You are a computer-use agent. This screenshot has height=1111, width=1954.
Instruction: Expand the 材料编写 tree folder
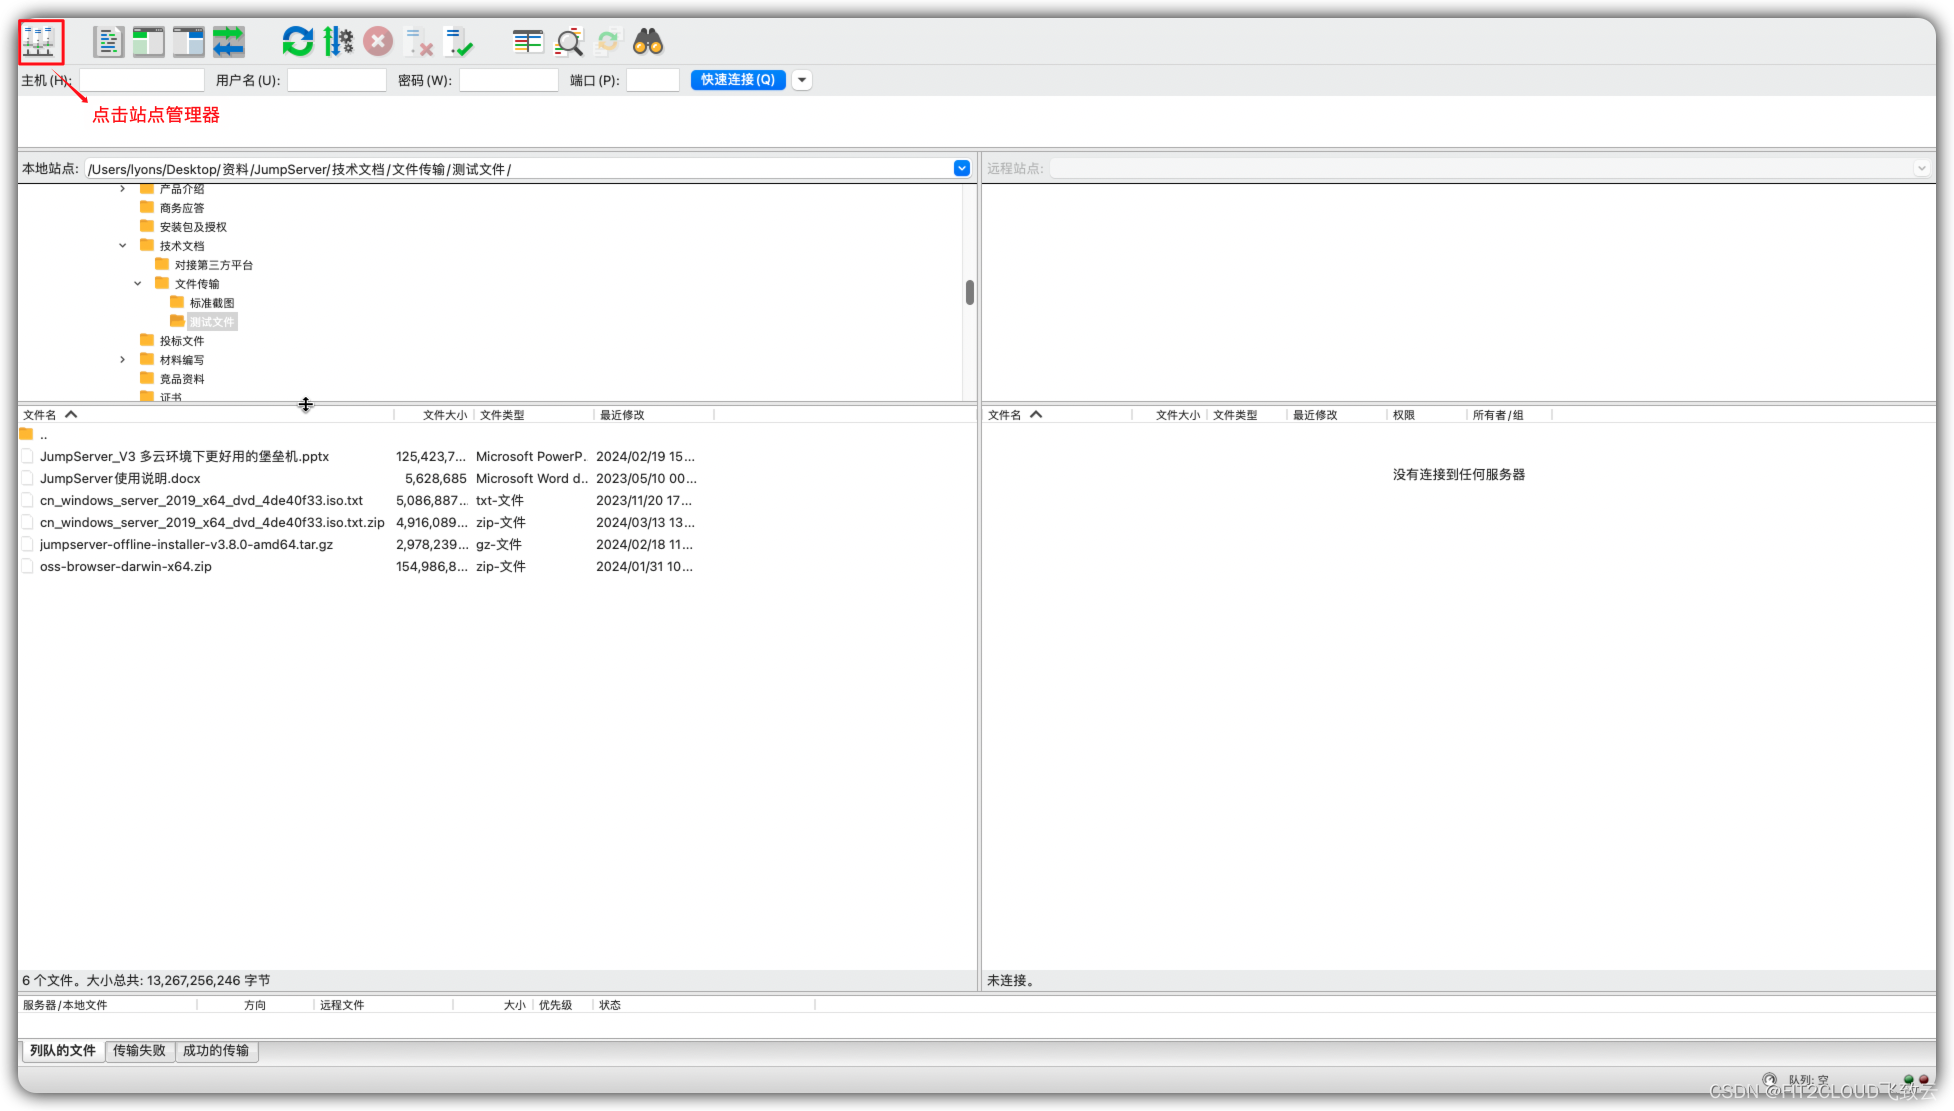123,359
